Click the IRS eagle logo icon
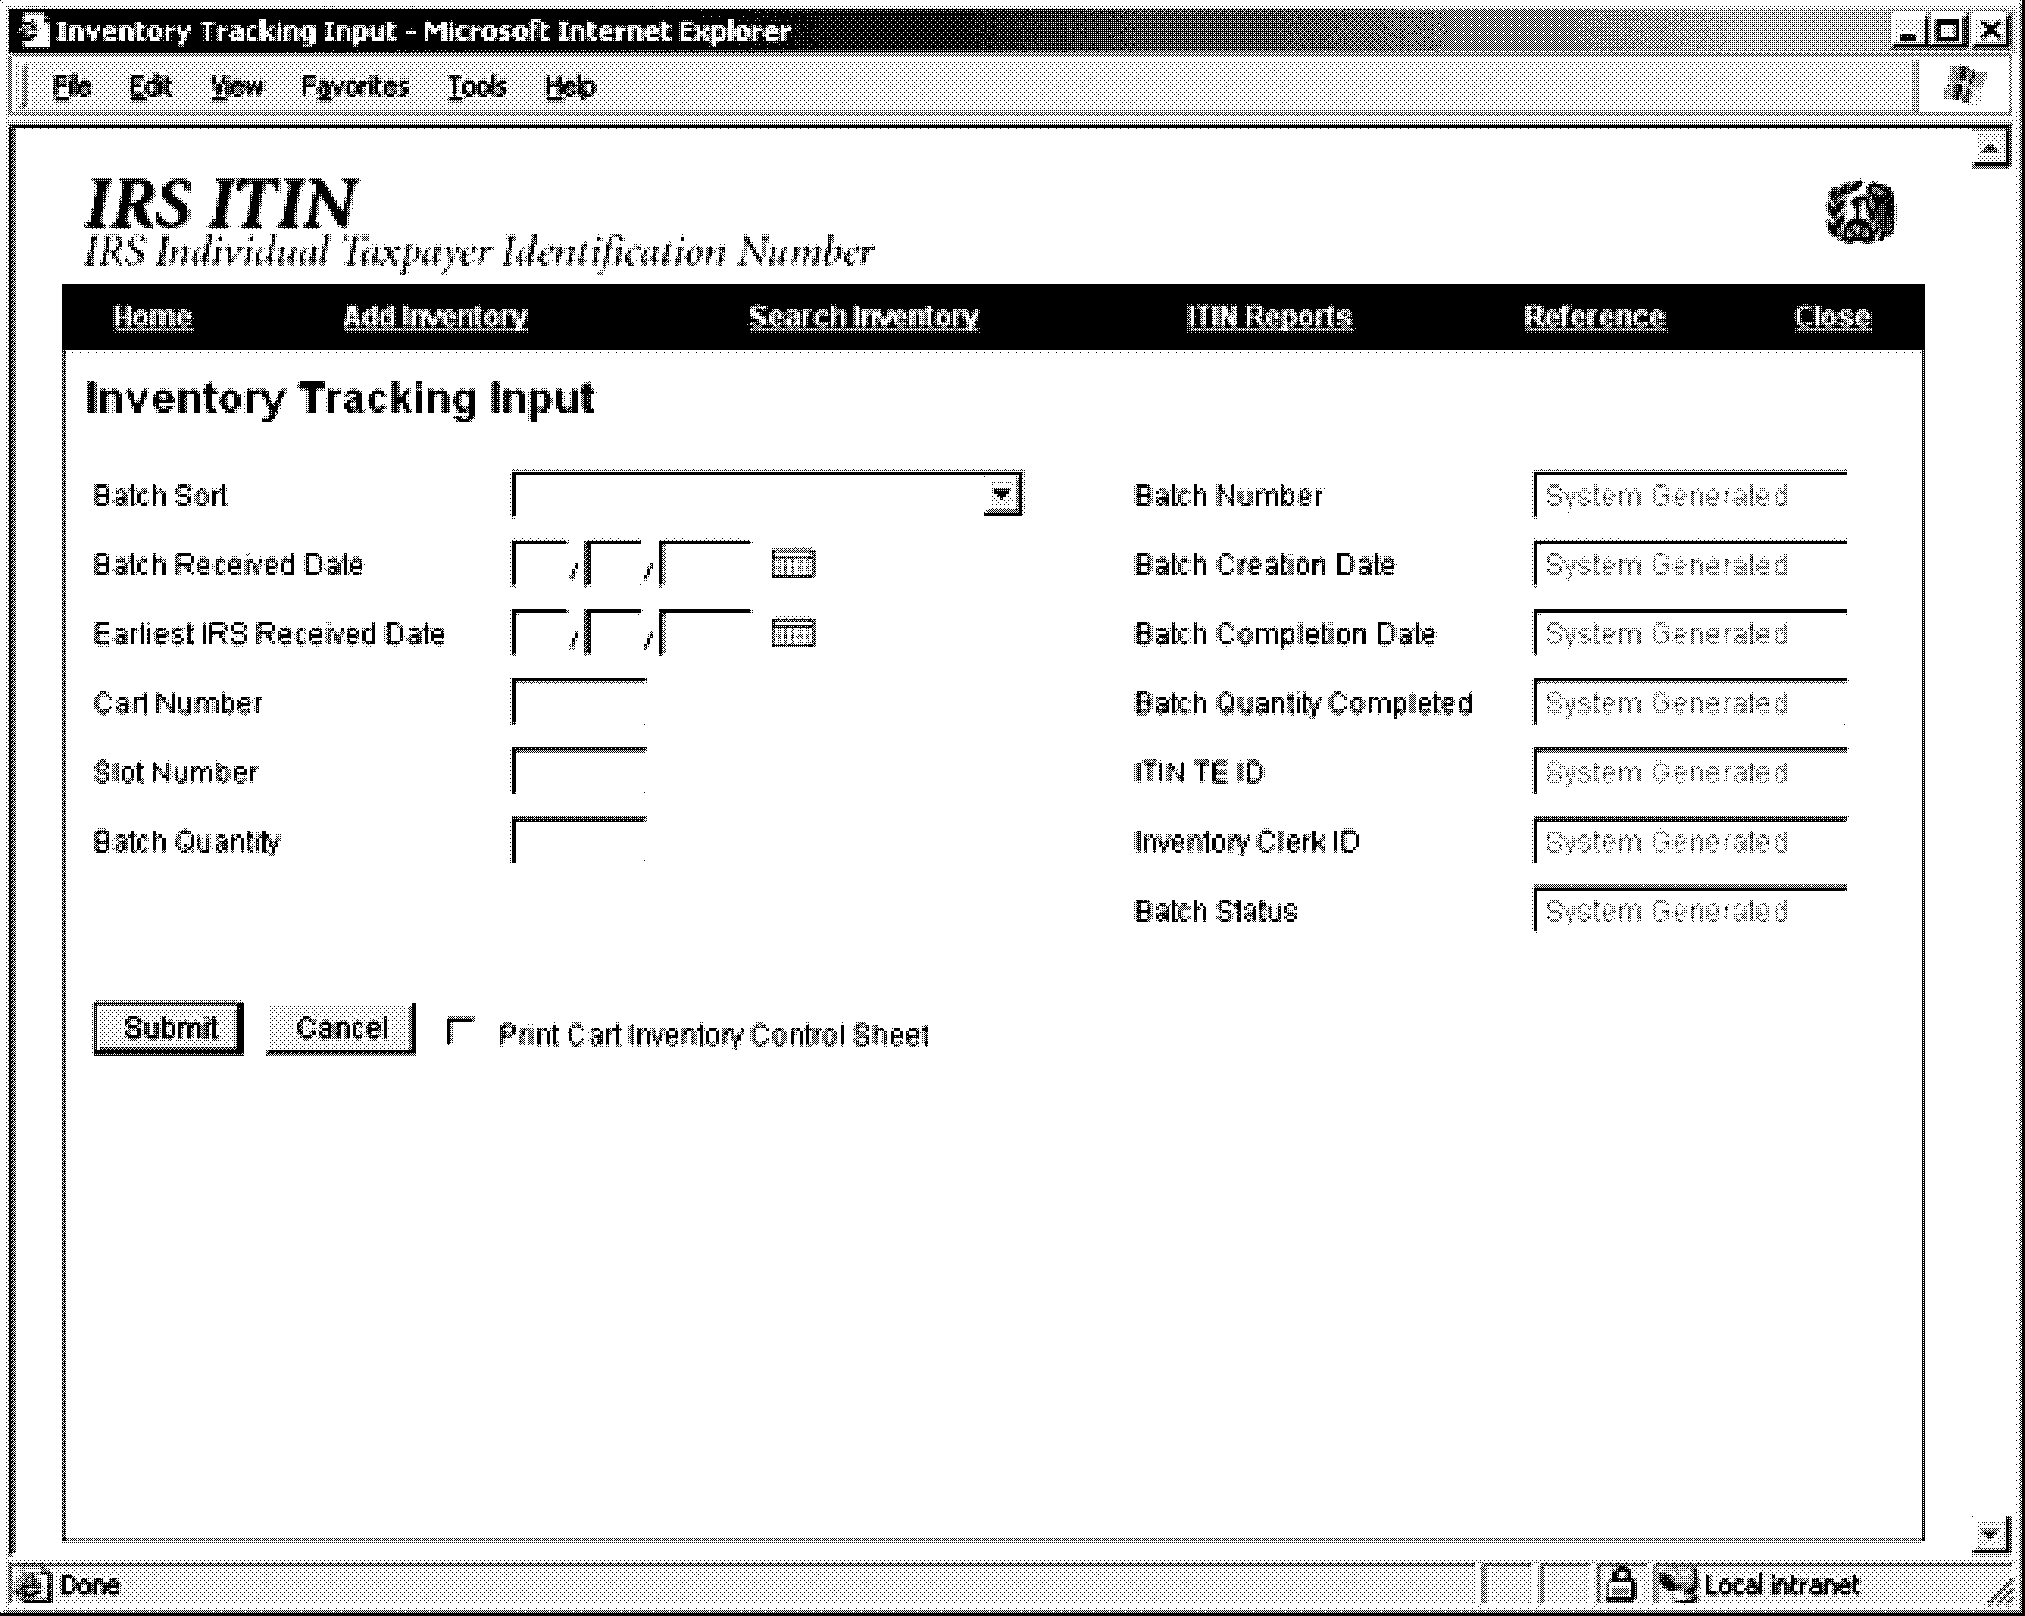2025x1616 pixels. (1859, 212)
